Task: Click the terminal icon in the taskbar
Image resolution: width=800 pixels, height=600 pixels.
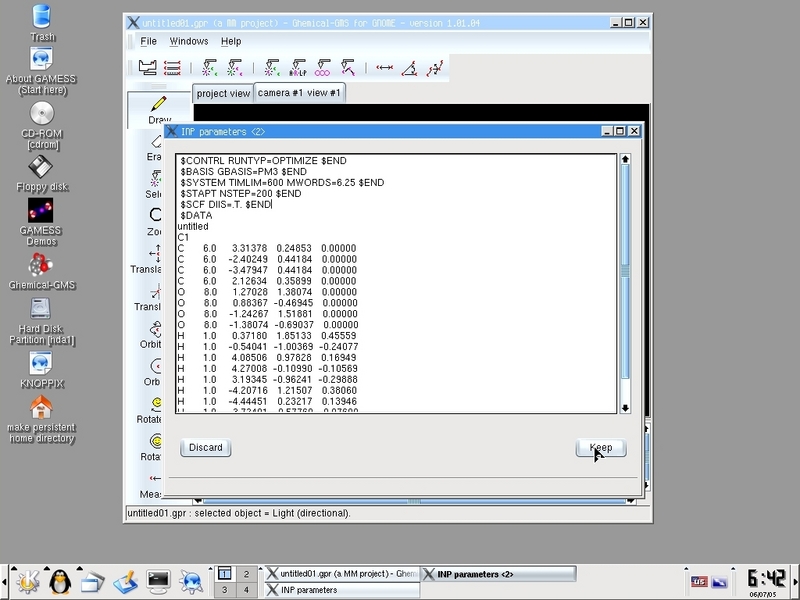Action: pyautogui.click(x=158, y=579)
